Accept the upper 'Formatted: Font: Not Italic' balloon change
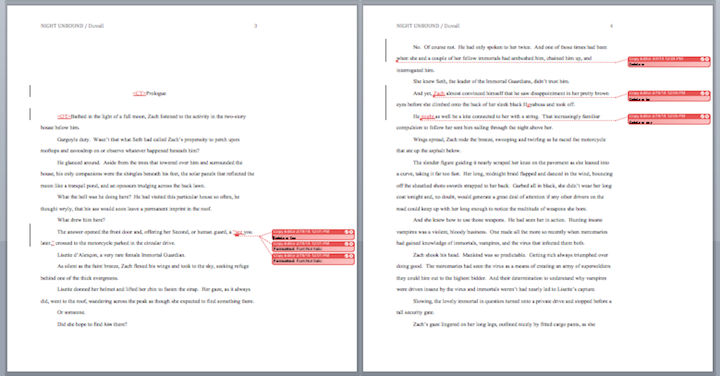The image size is (720, 376). click(x=347, y=244)
